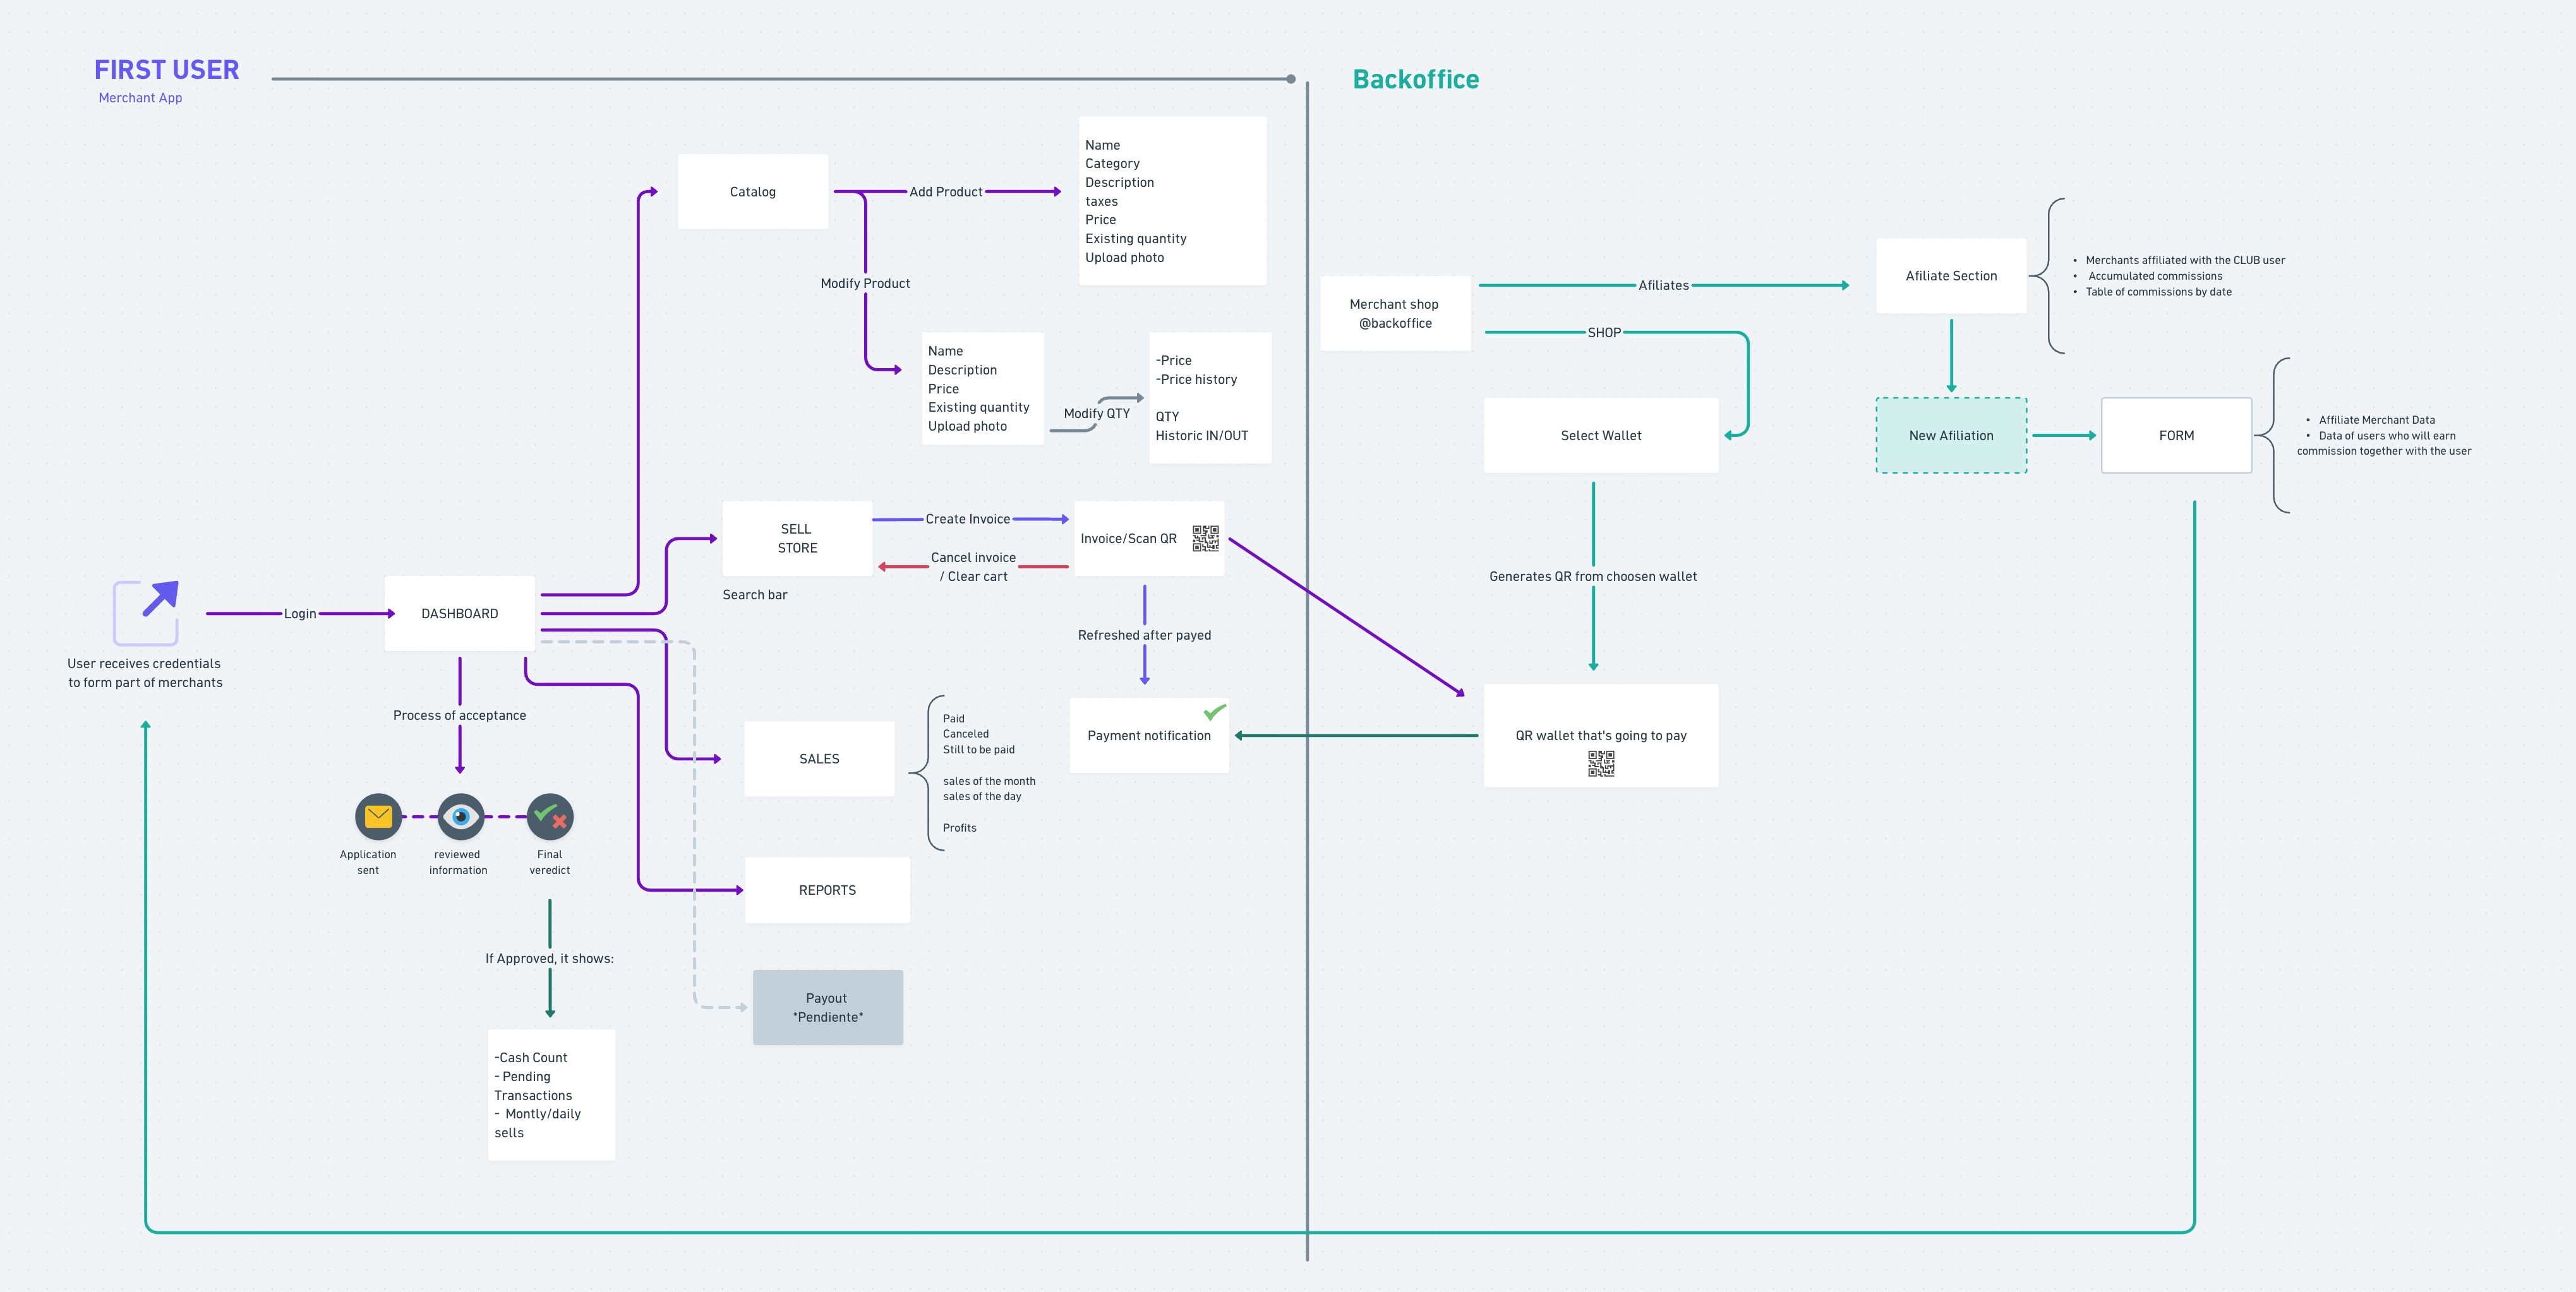This screenshot has height=1292, width=2576.
Task: Click the Final veredict check-cross icon
Action: pyautogui.click(x=550, y=817)
